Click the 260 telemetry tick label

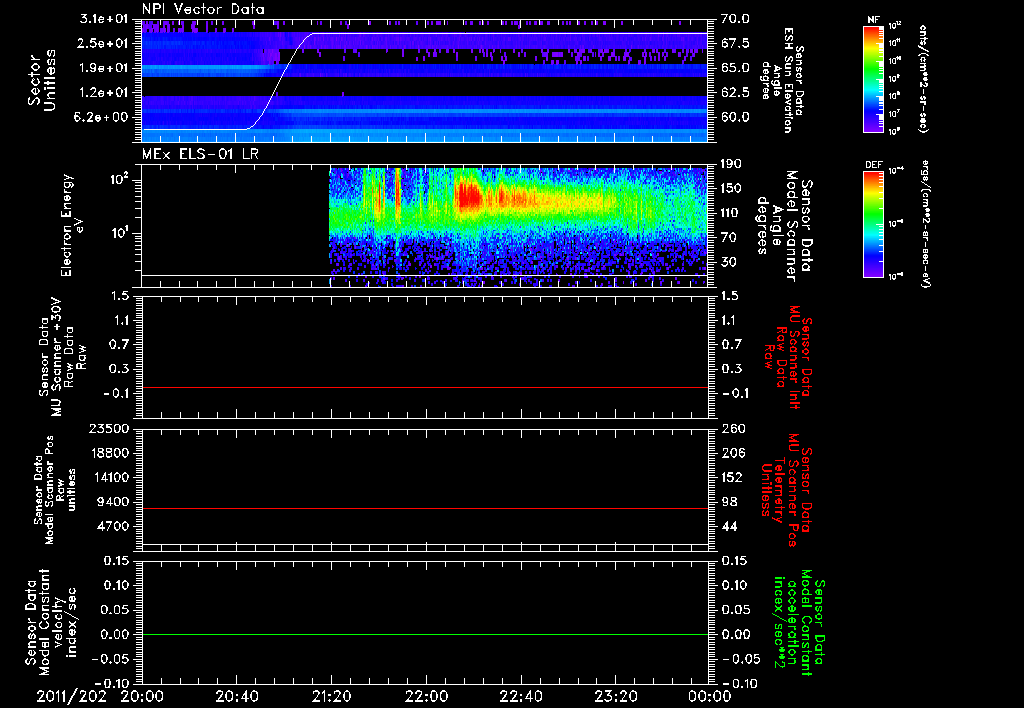point(731,429)
